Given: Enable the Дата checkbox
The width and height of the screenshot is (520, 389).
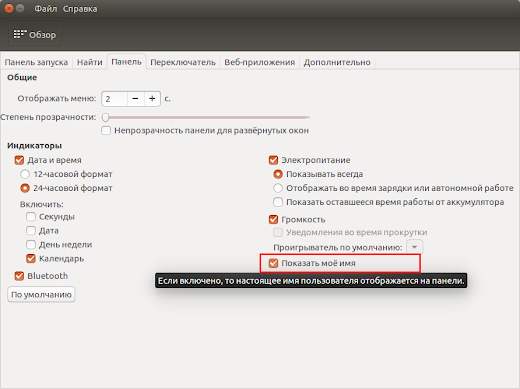Looking at the screenshot, I should pyautogui.click(x=31, y=231).
